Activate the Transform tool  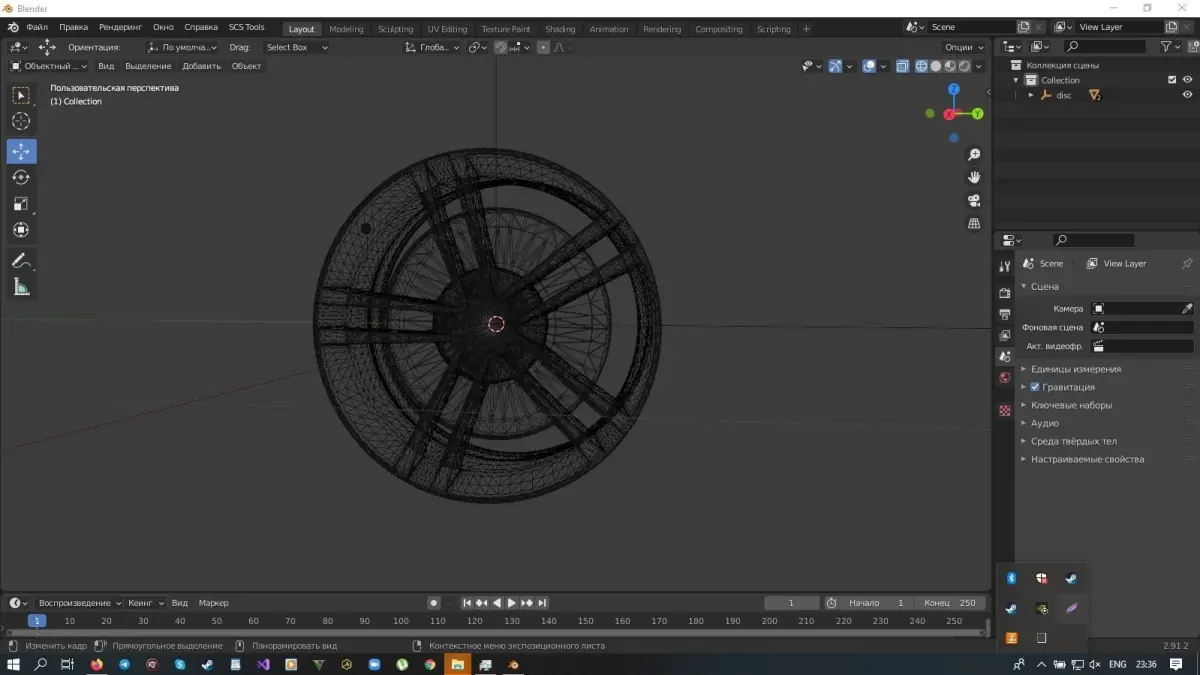[21, 230]
